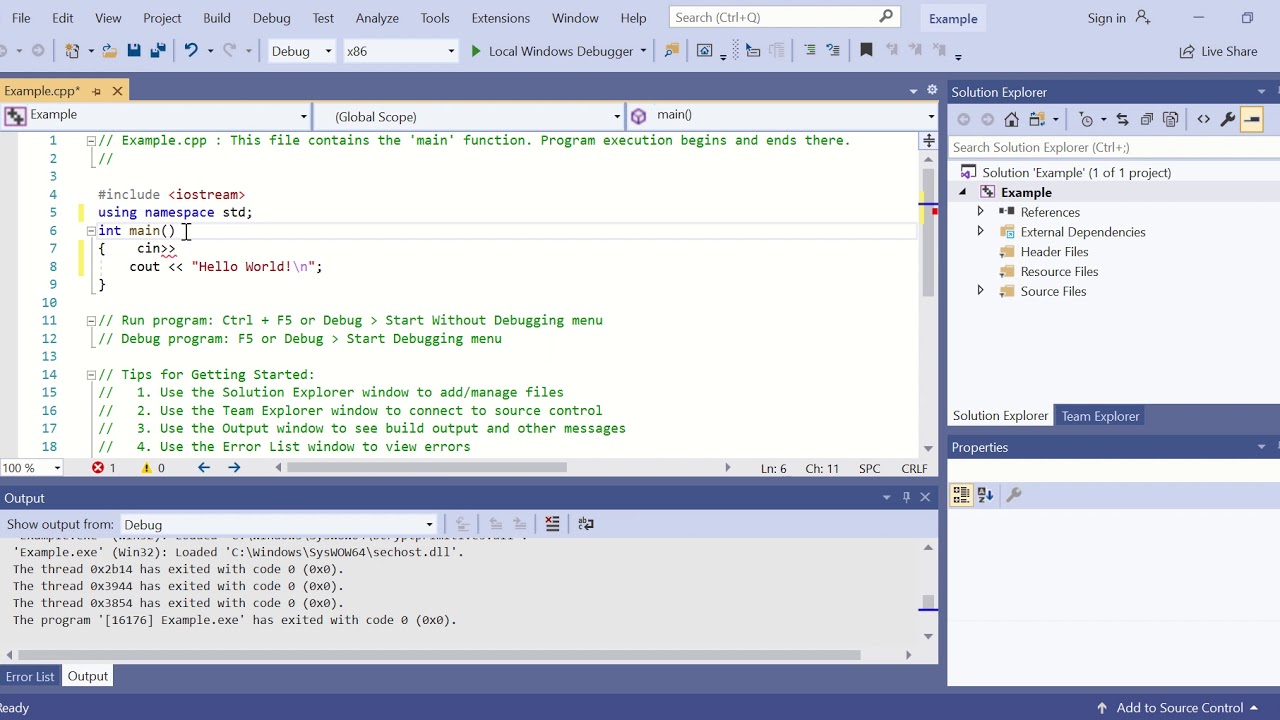Click the Save icon in toolbar
The height and width of the screenshot is (720, 1280).
(x=133, y=51)
